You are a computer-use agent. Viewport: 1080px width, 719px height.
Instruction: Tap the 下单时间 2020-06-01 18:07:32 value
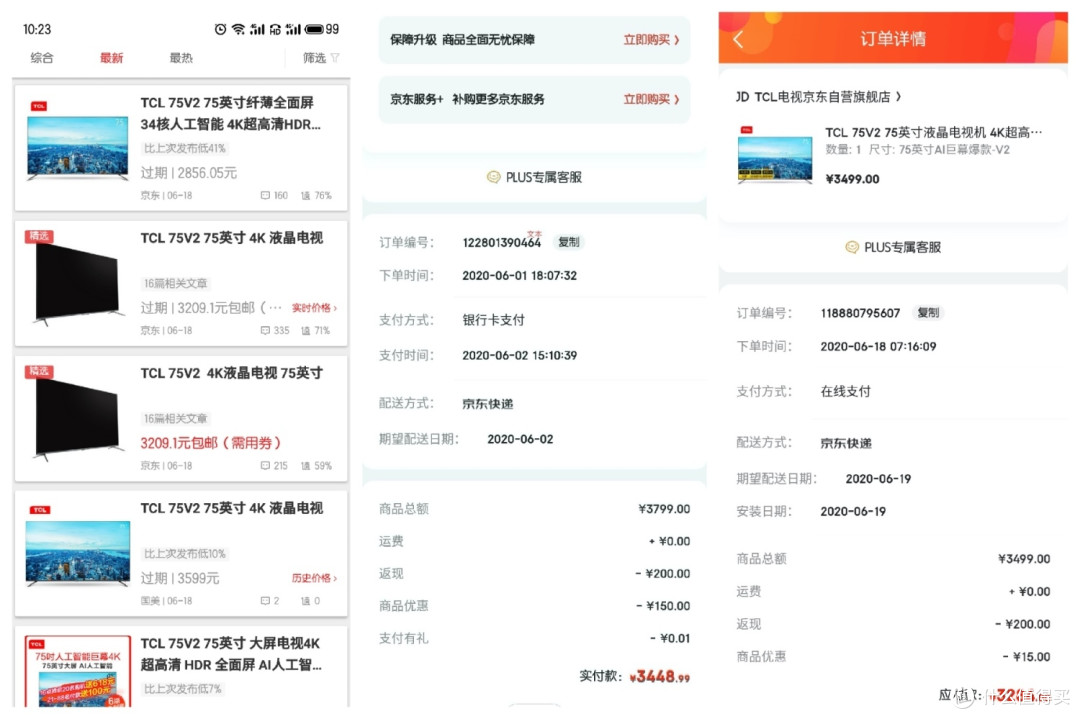[x=519, y=275]
